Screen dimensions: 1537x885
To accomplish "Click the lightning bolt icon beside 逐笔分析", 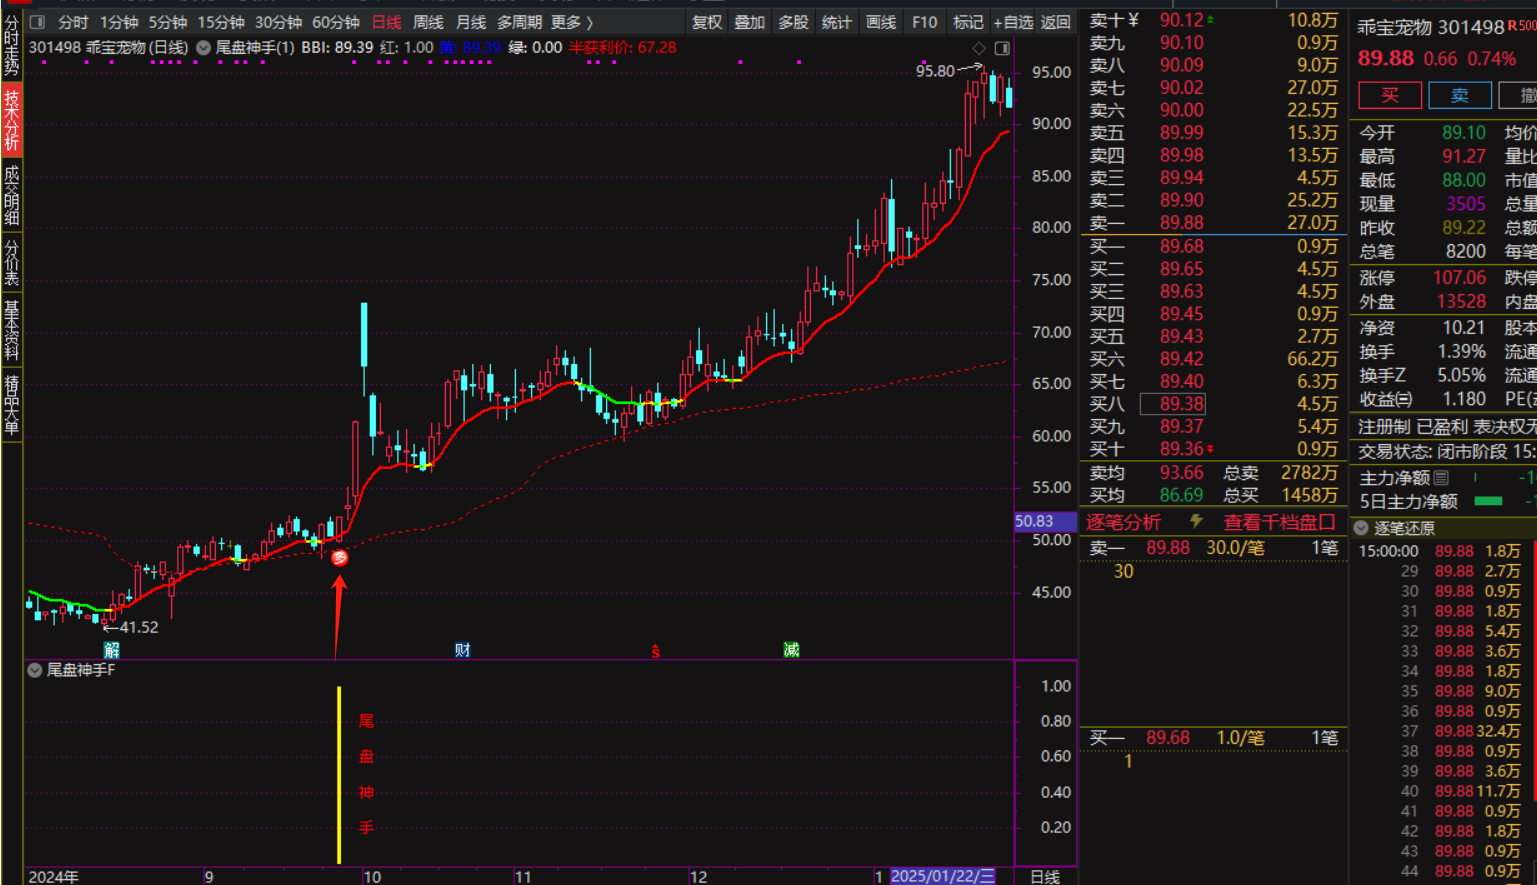I will [x=1196, y=521].
